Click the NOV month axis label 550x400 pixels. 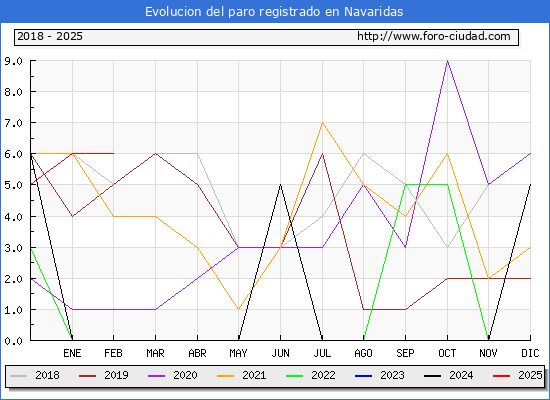click(488, 353)
